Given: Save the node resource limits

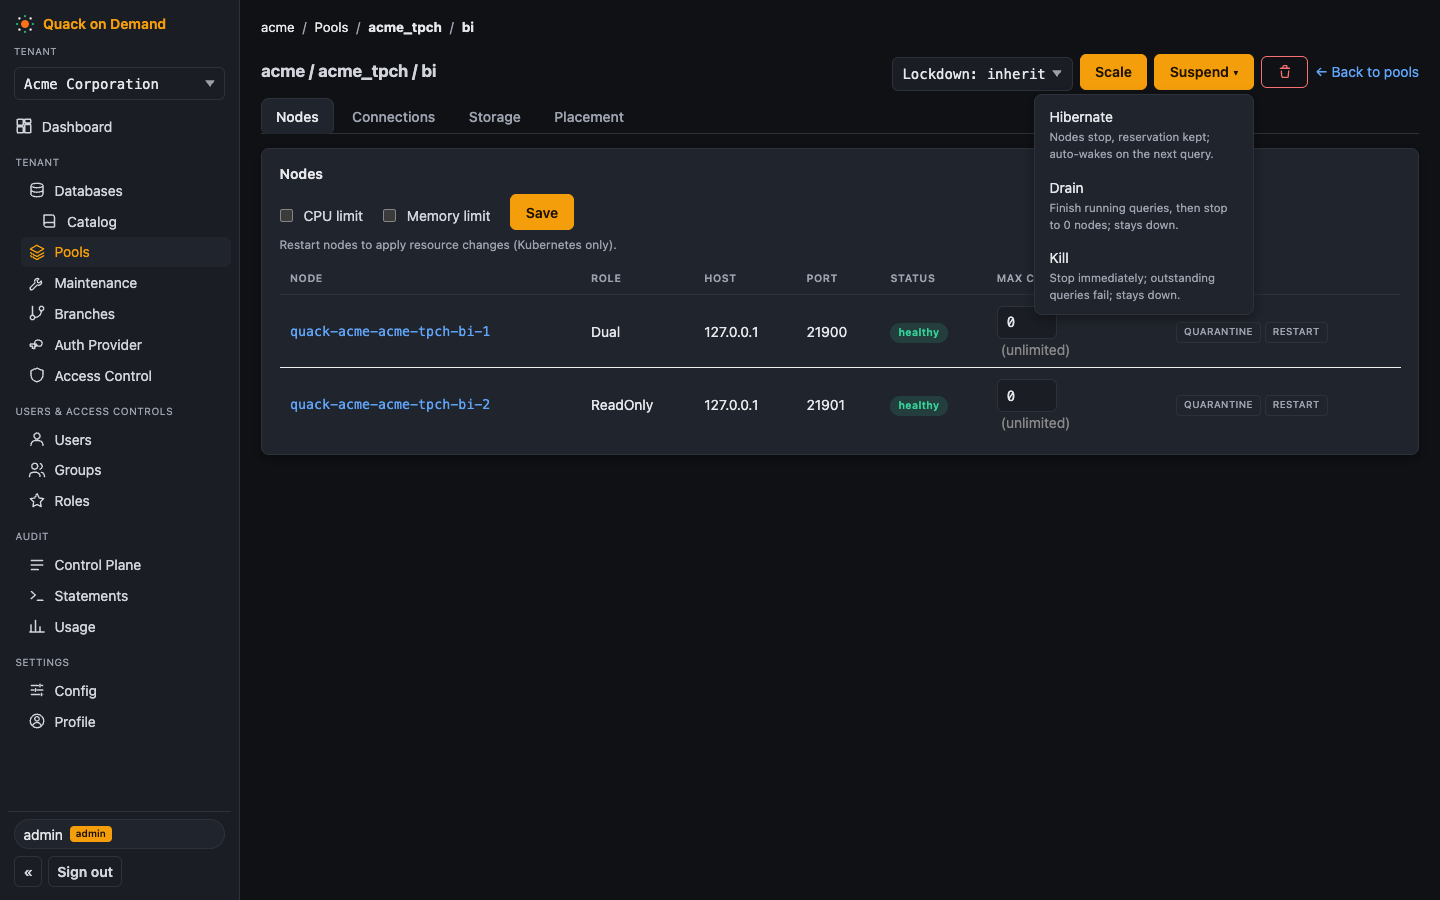Looking at the screenshot, I should pos(542,212).
